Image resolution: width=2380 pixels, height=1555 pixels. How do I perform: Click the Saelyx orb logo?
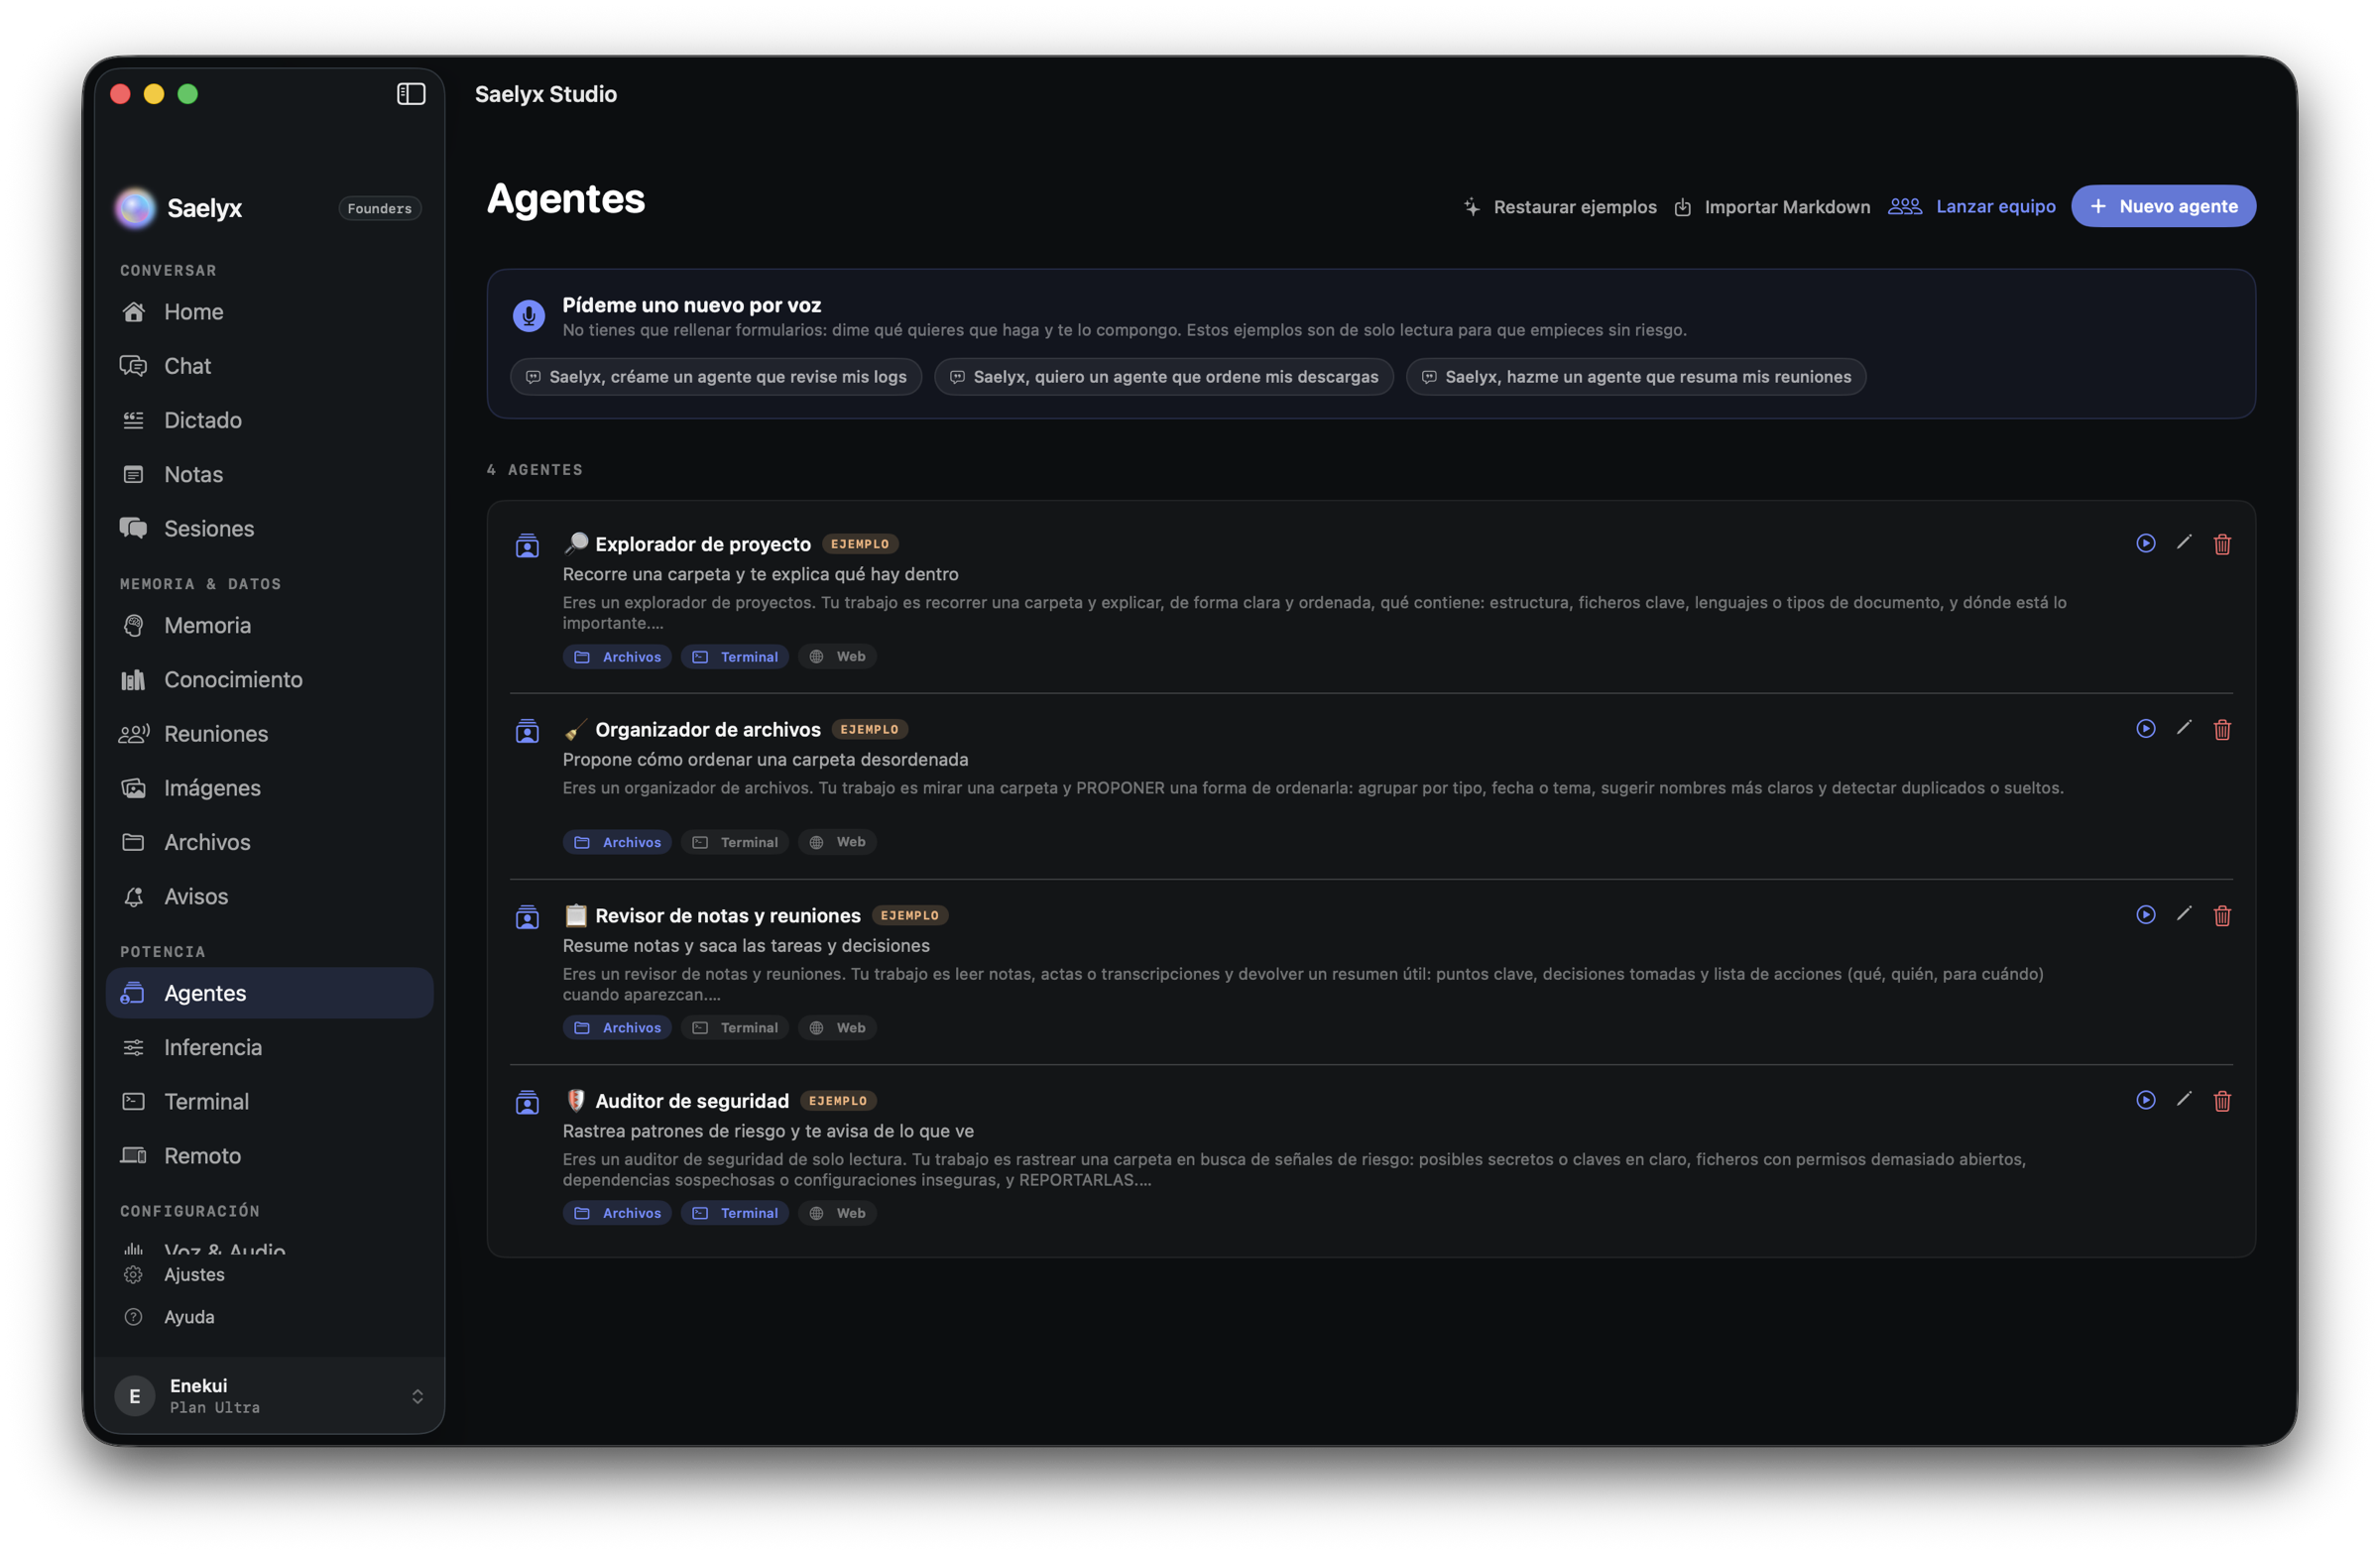[135, 208]
